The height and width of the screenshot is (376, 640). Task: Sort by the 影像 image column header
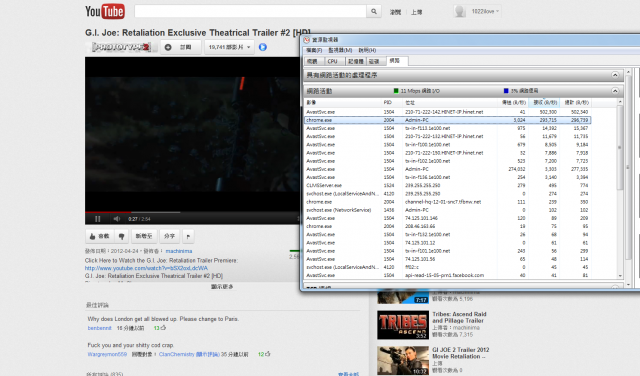click(x=343, y=102)
